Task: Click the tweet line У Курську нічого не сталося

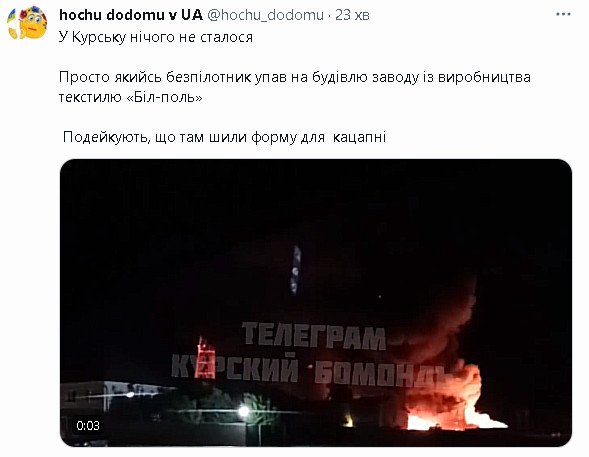Action: (x=156, y=37)
